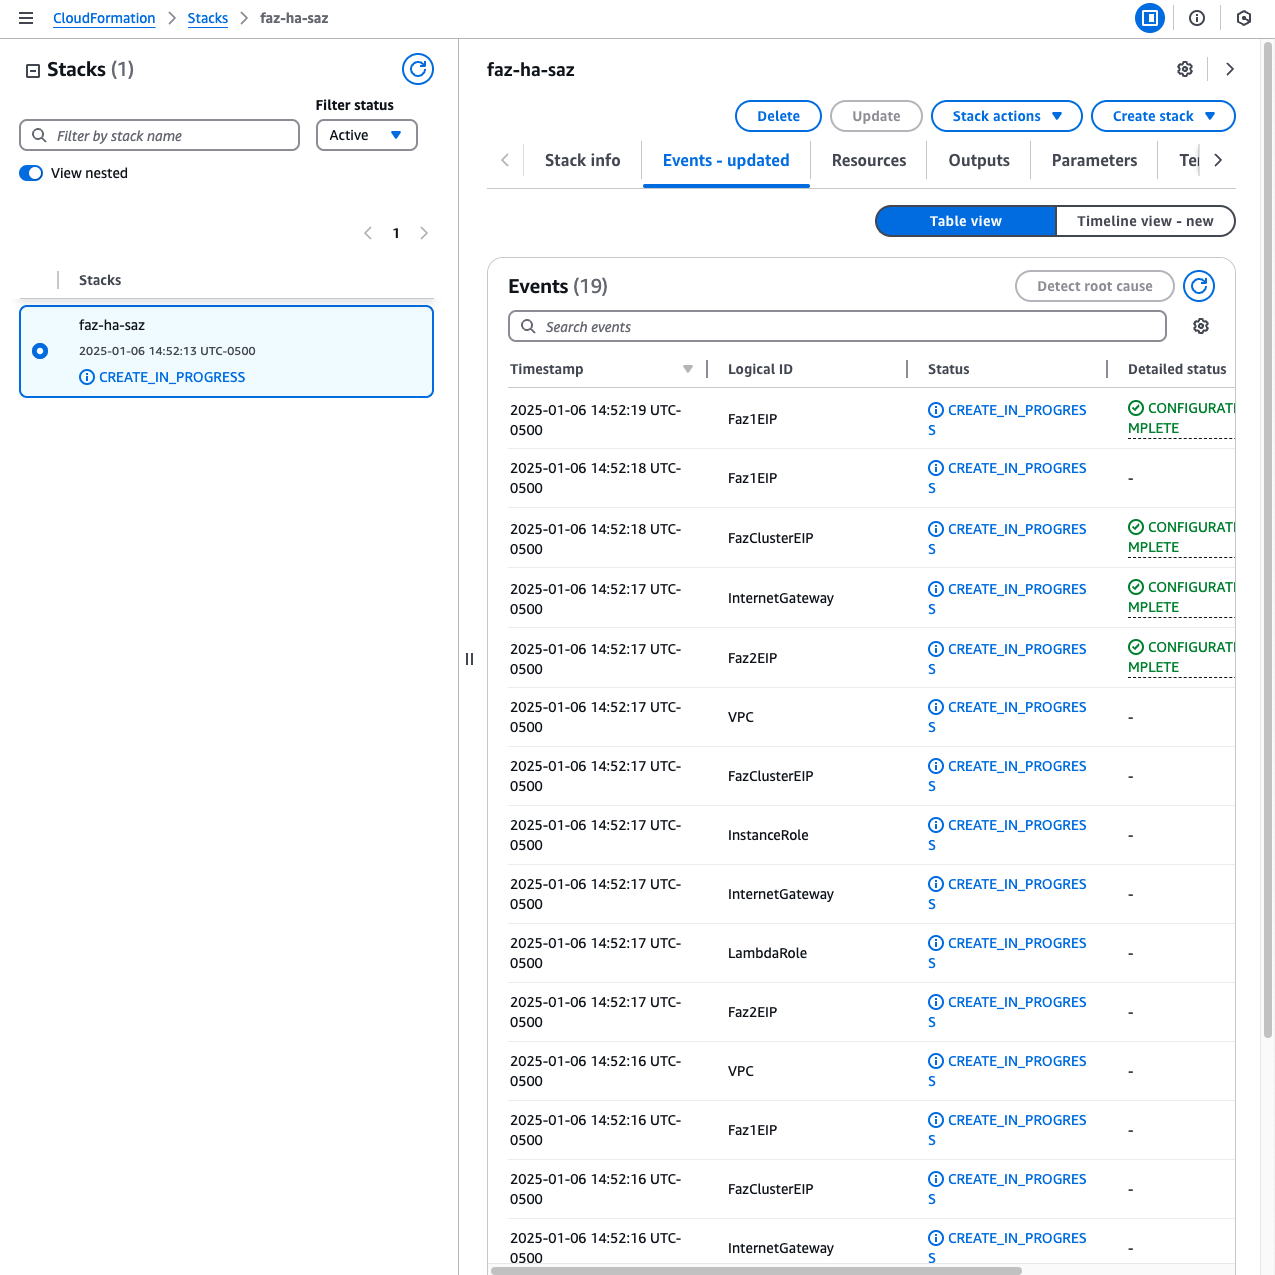Click the info icon beside stack's CREATE_IN_PROGRESS status
Viewport: 1275px width, 1275px height.
point(87,377)
